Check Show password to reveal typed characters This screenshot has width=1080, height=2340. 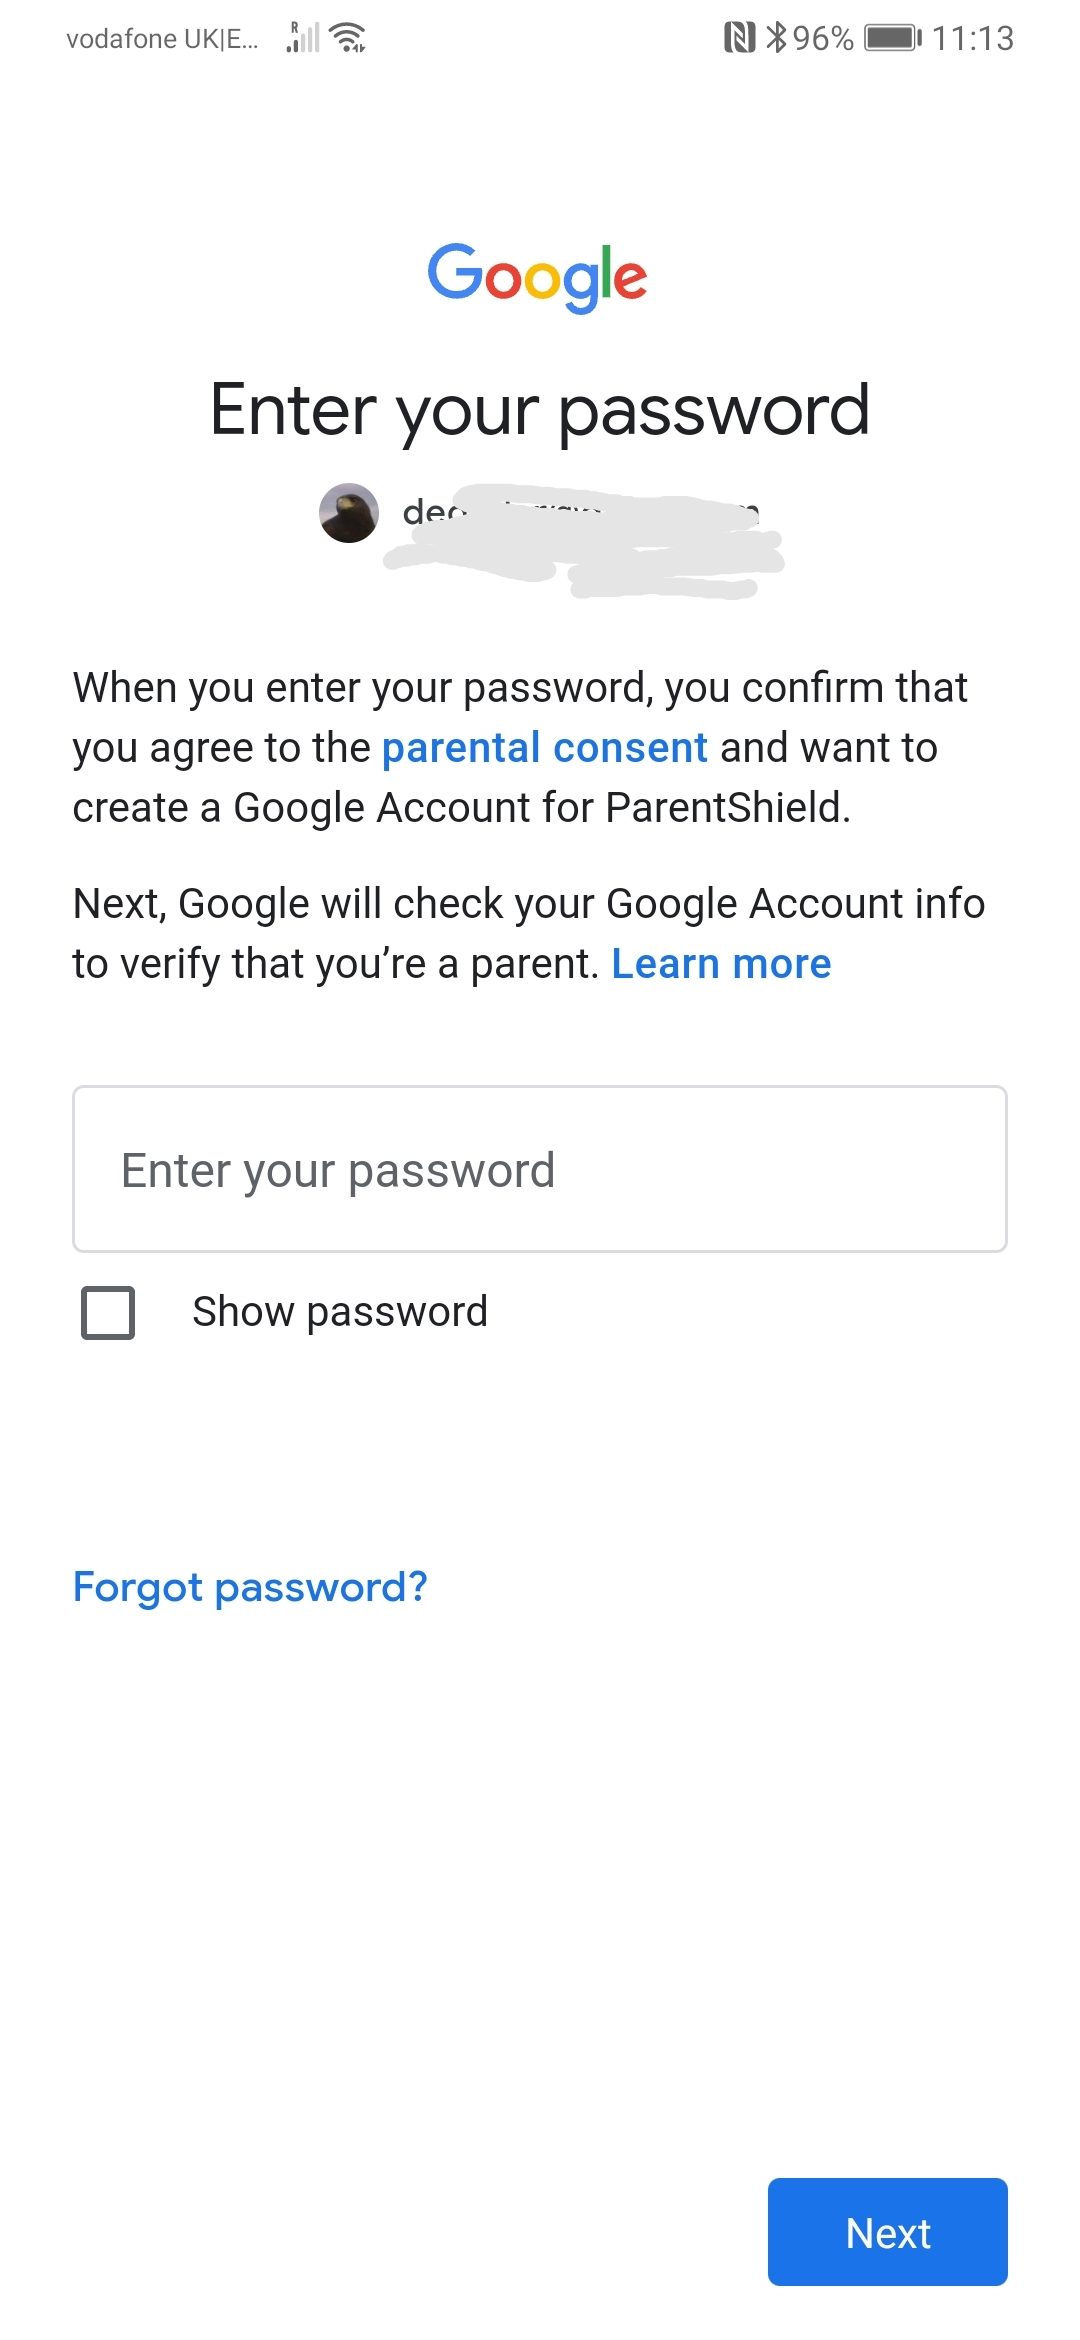point(106,1311)
